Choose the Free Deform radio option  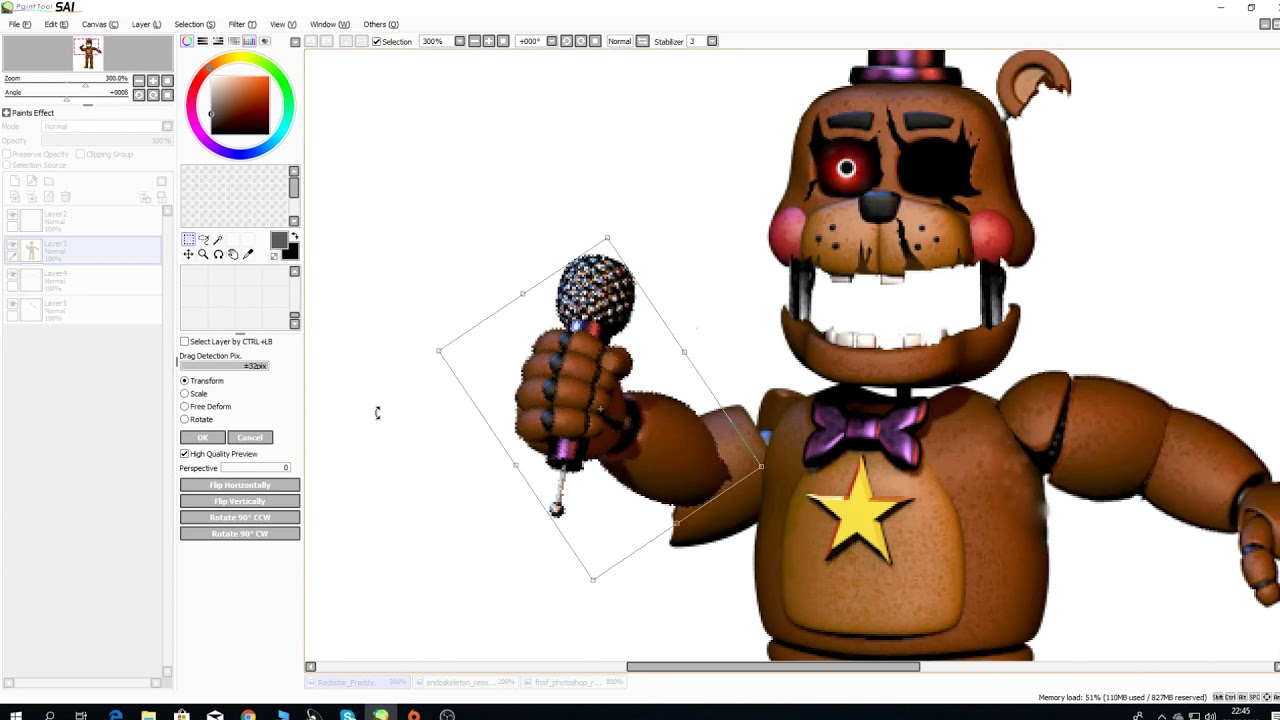(185, 407)
